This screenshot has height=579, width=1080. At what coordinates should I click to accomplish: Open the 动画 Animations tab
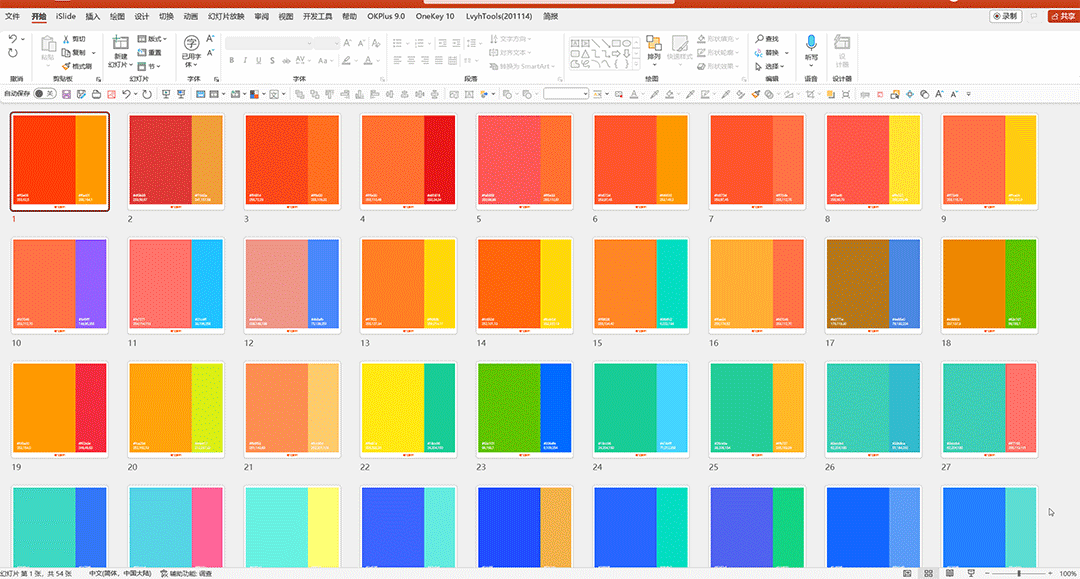(x=191, y=16)
